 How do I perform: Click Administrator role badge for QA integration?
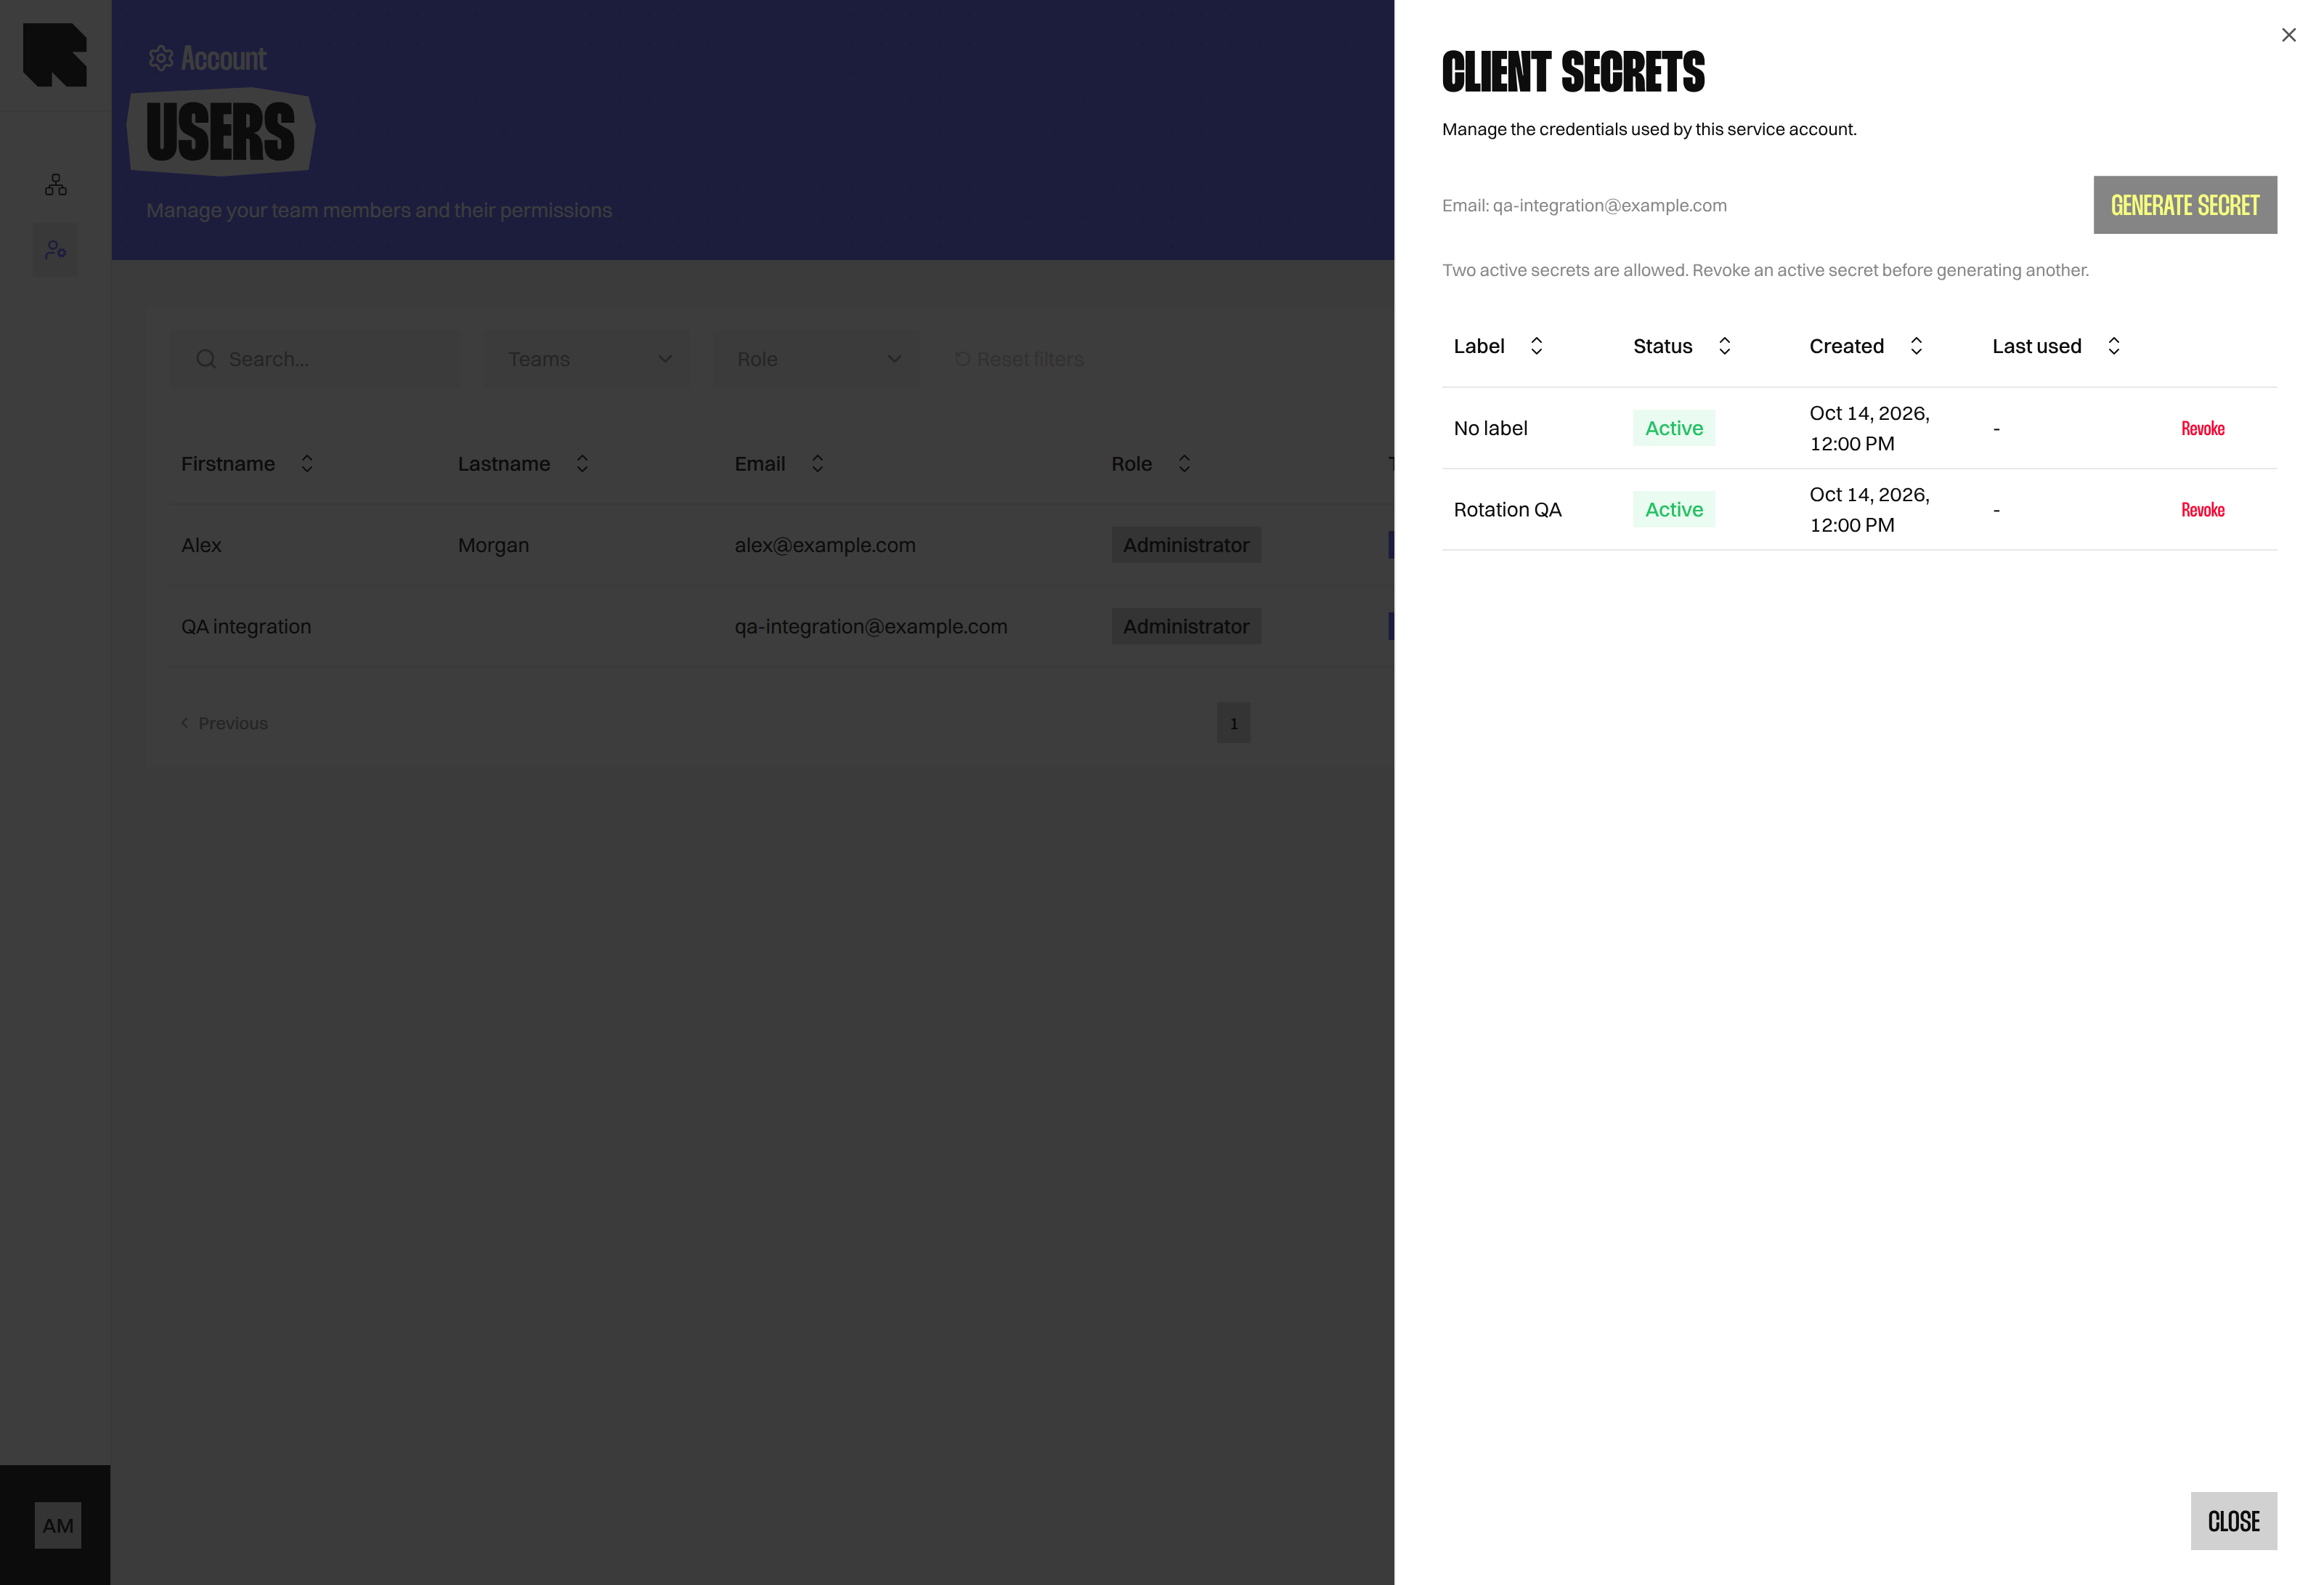[1185, 627]
